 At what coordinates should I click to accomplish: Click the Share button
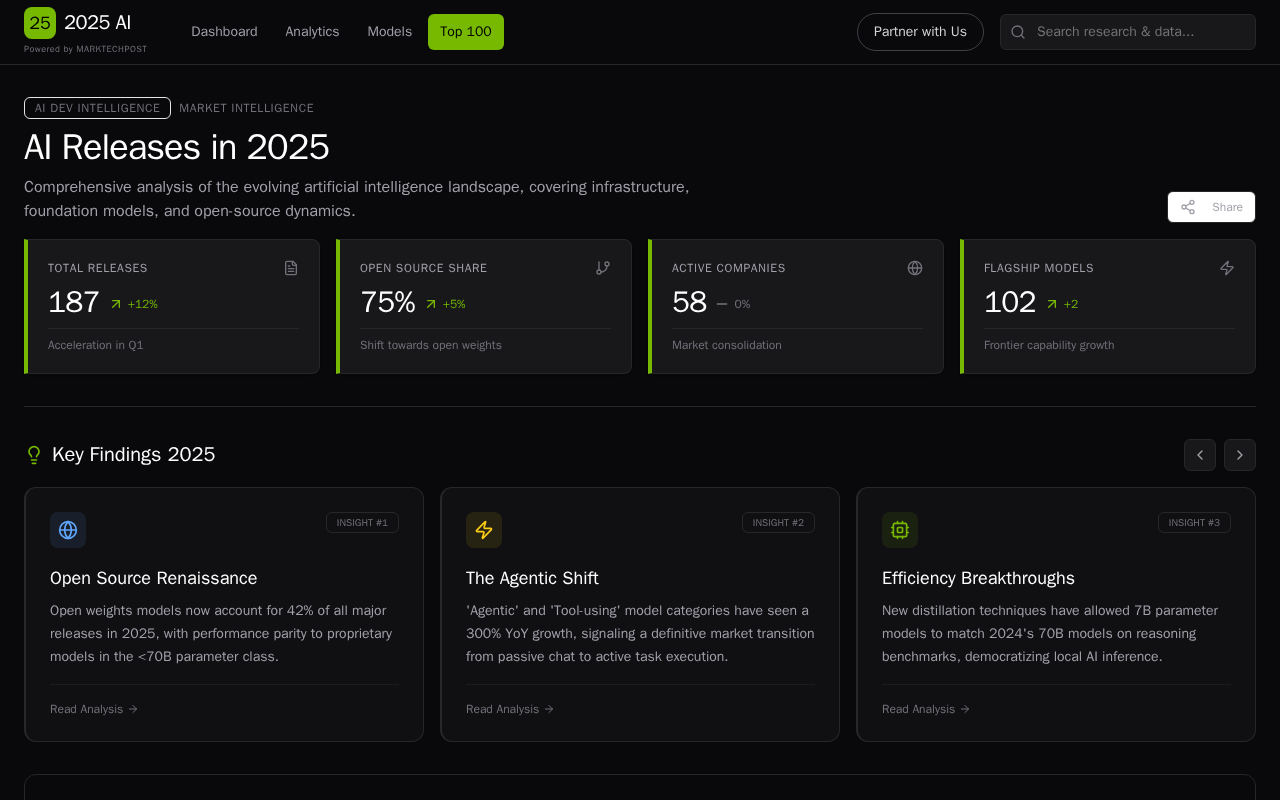pos(1211,207)
